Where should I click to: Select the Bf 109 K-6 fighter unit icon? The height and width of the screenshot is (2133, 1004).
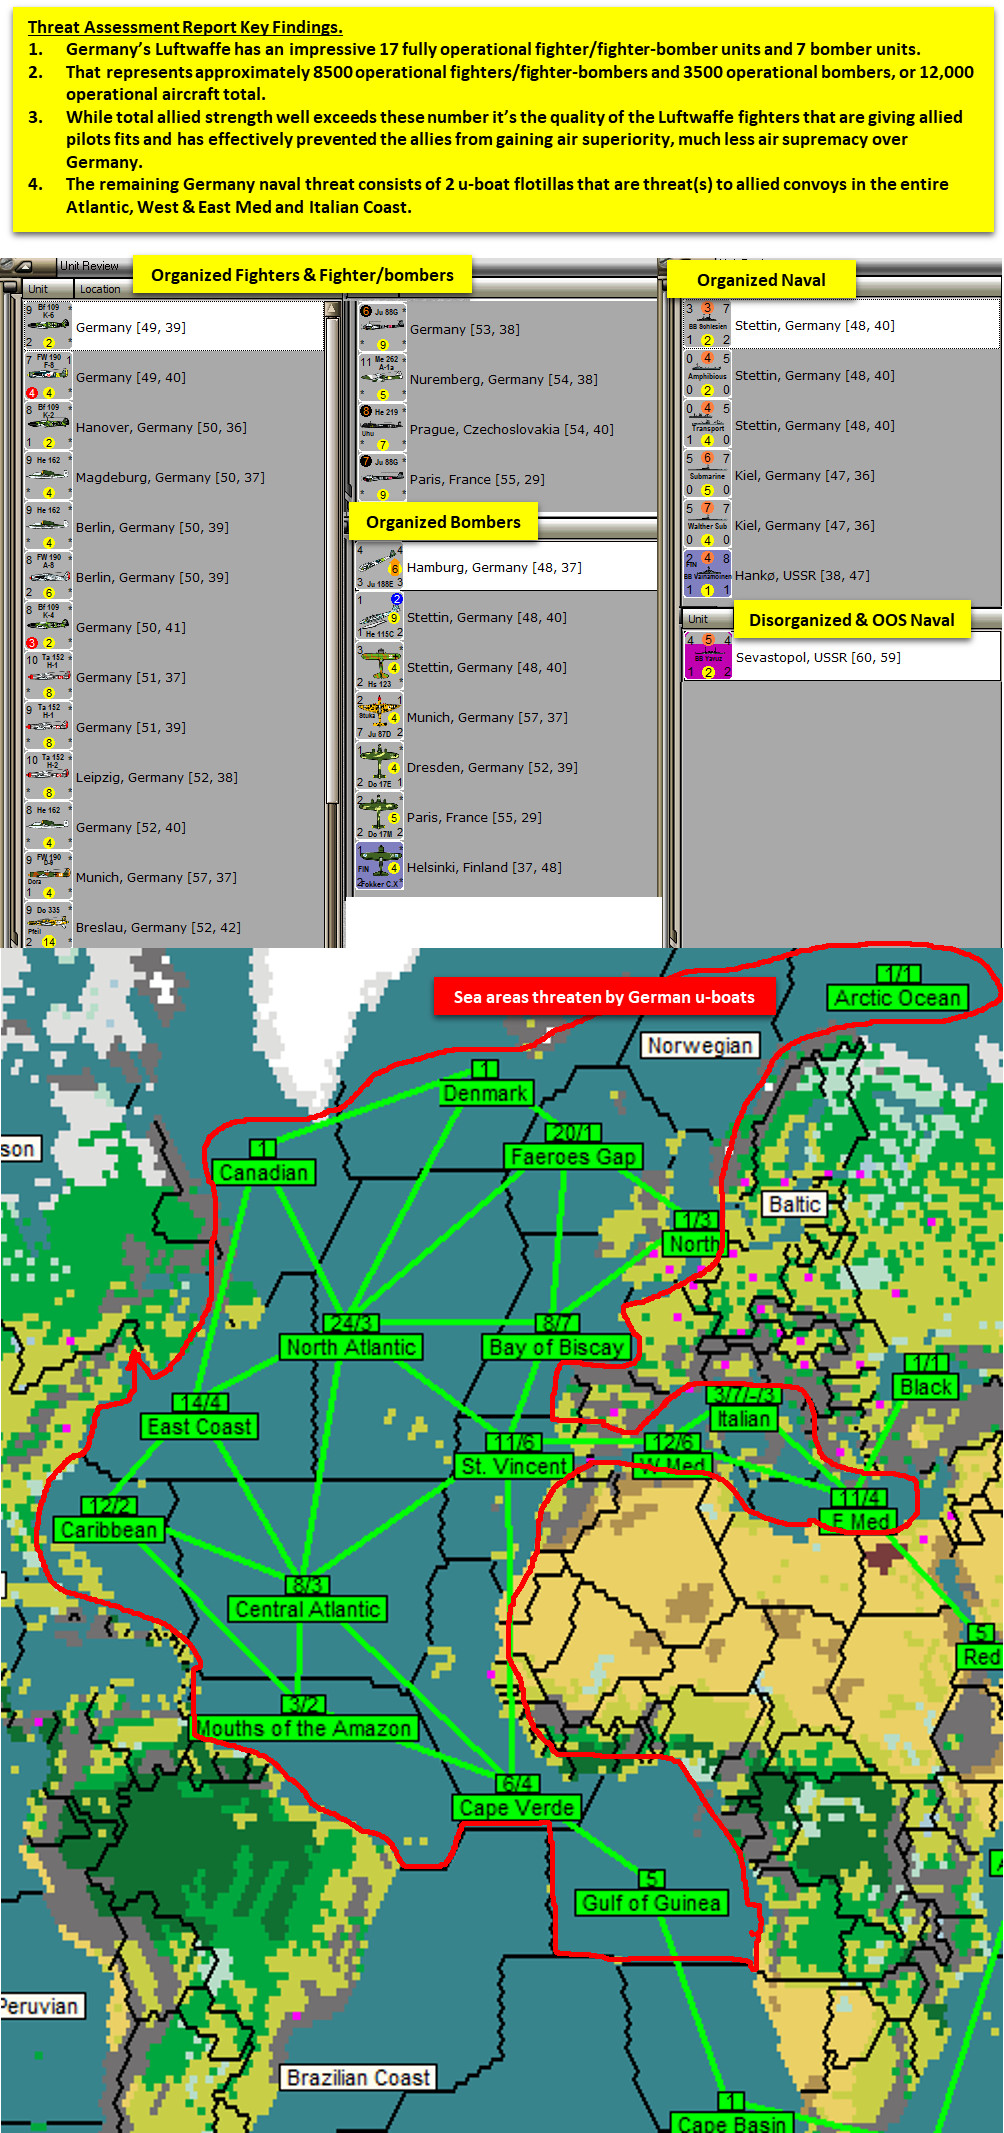tap(48, 326)
